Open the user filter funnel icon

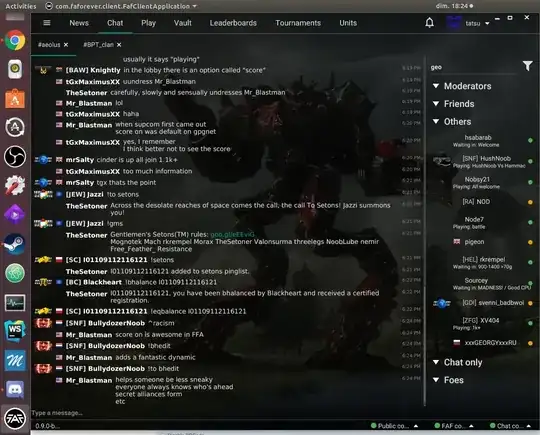pos(527,66)
